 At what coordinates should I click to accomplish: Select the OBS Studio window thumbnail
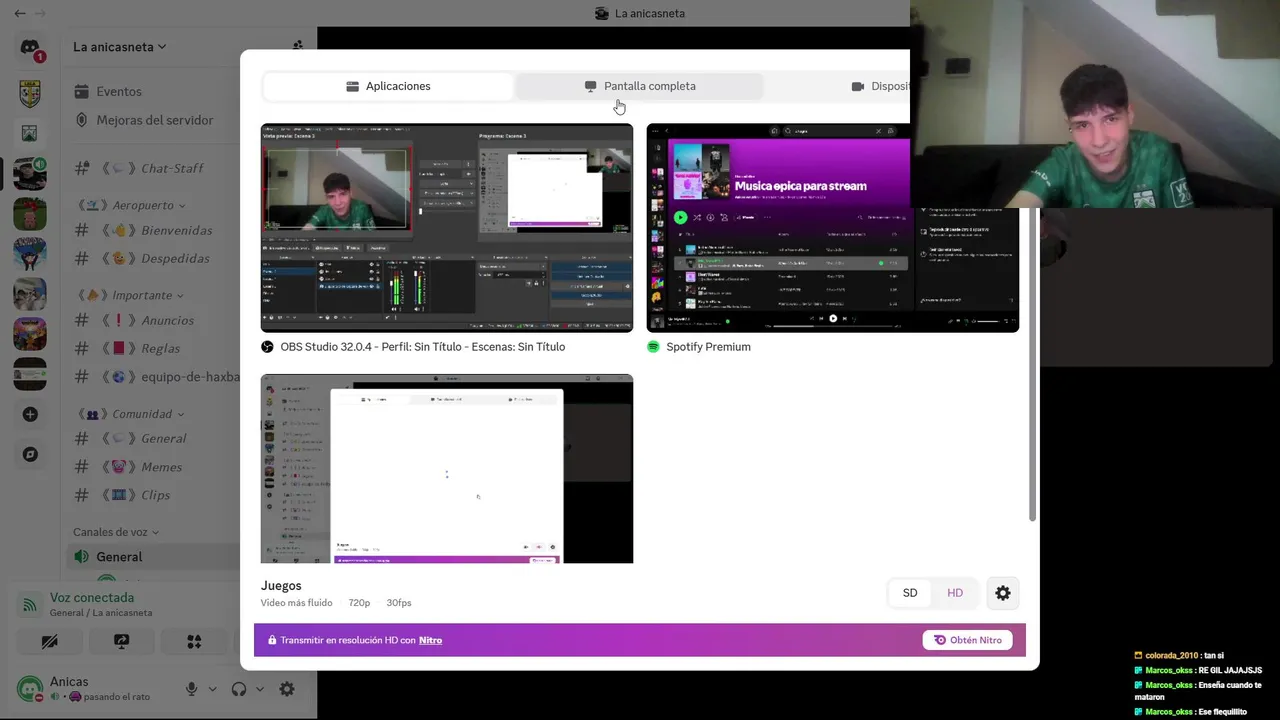pos(447,228)
